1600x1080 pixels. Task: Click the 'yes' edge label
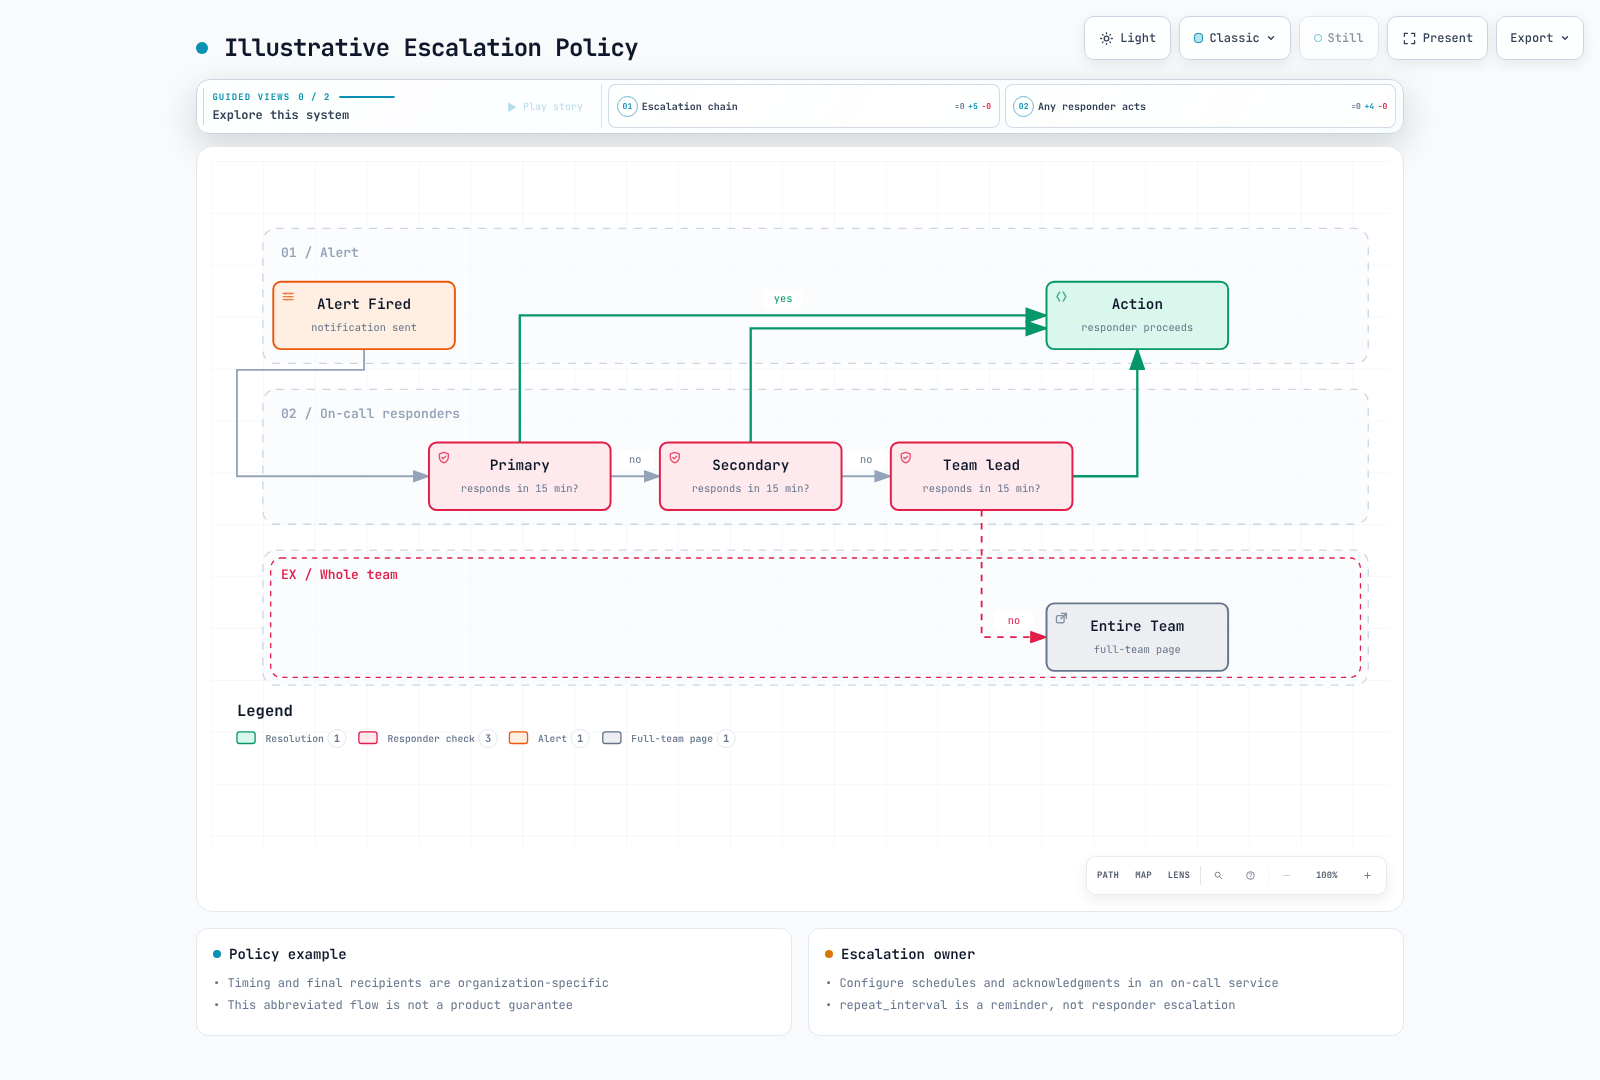coord(783,299)
